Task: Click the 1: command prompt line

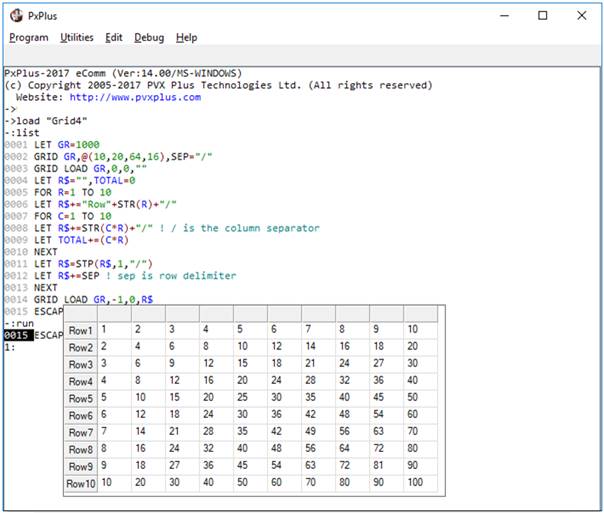Action: 10,347
